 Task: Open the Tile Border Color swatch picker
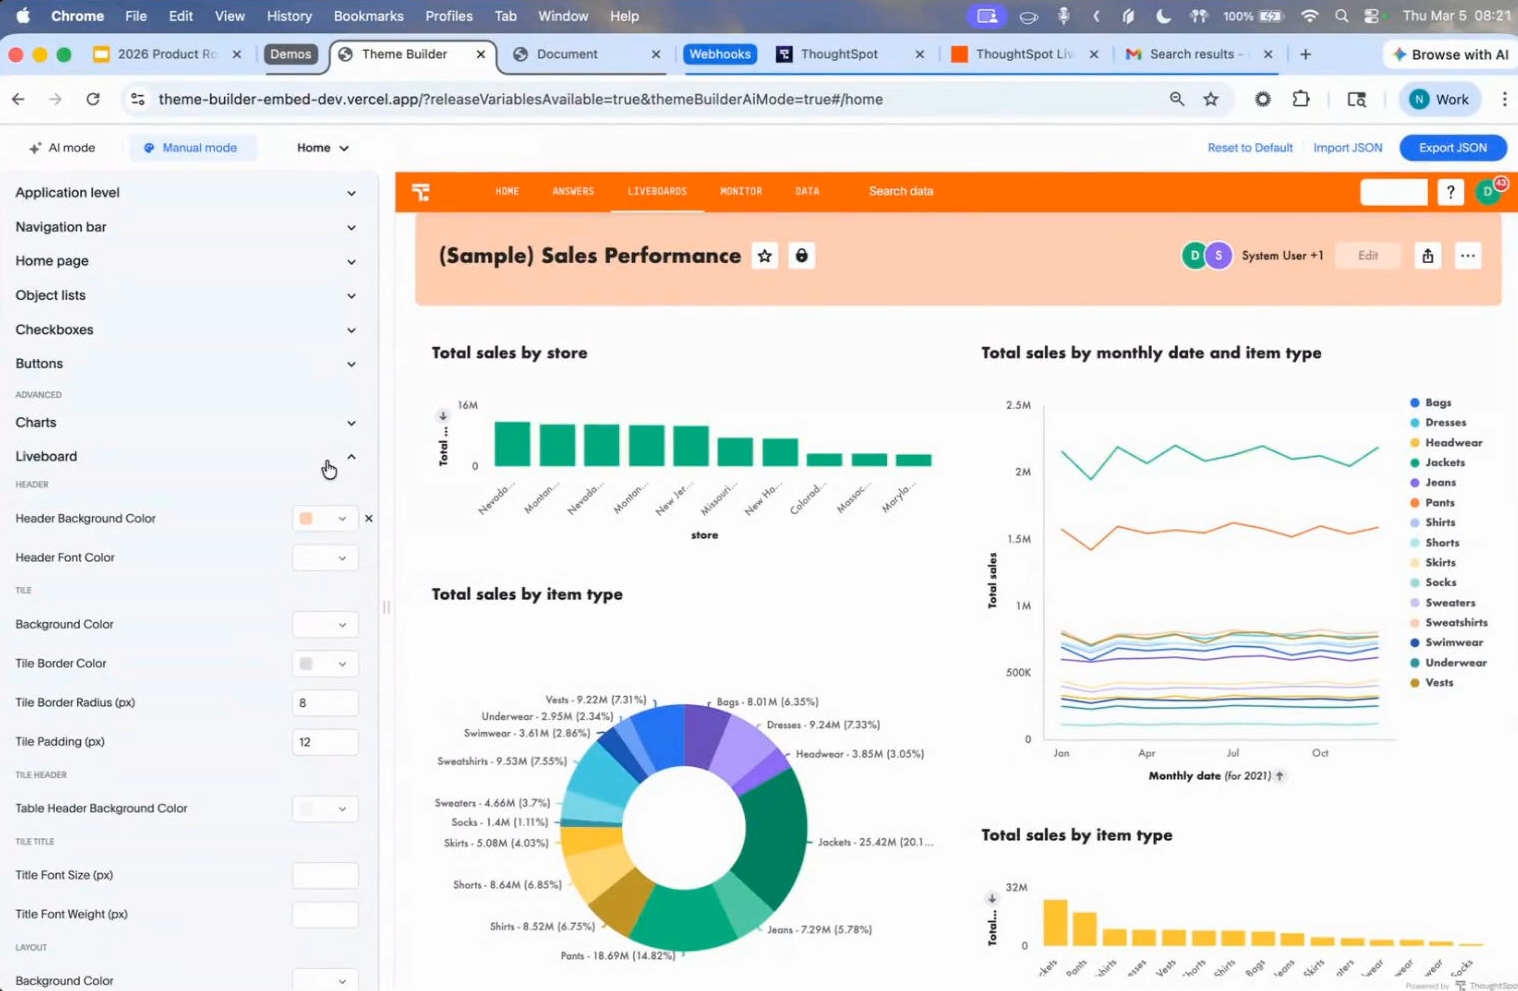click(324, 664)
